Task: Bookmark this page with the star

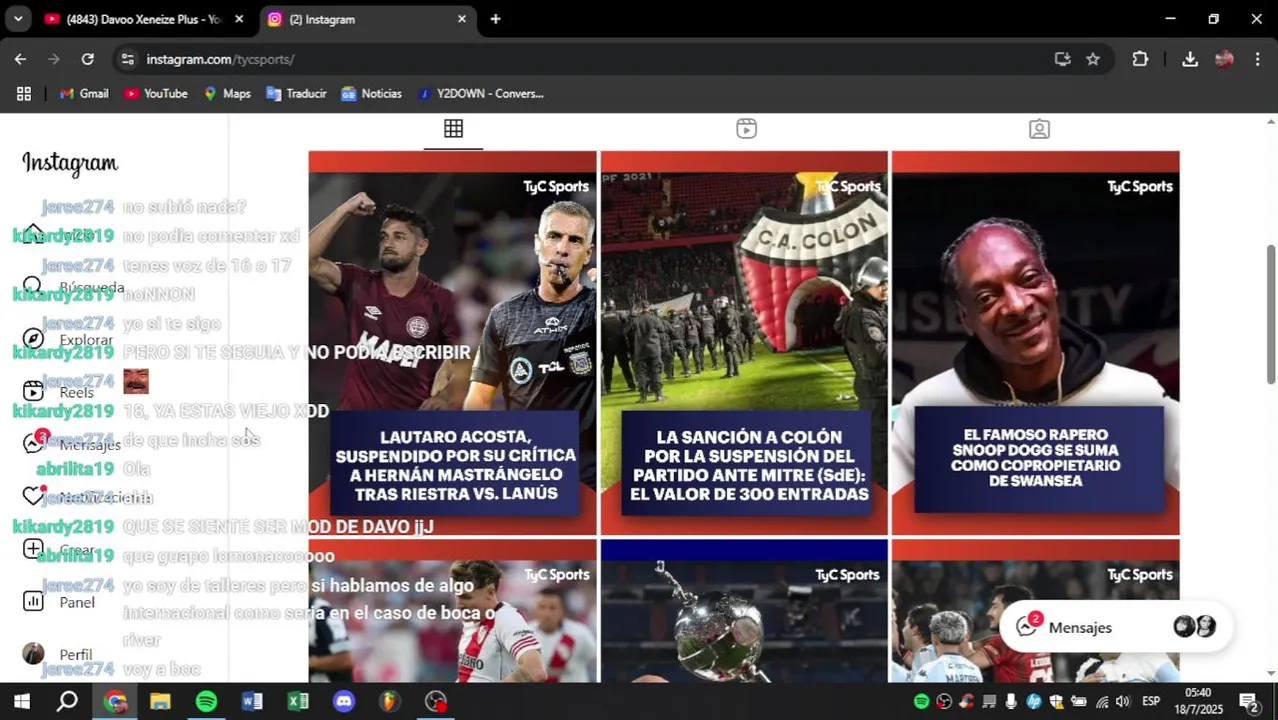Action: tap(1093, 59)
